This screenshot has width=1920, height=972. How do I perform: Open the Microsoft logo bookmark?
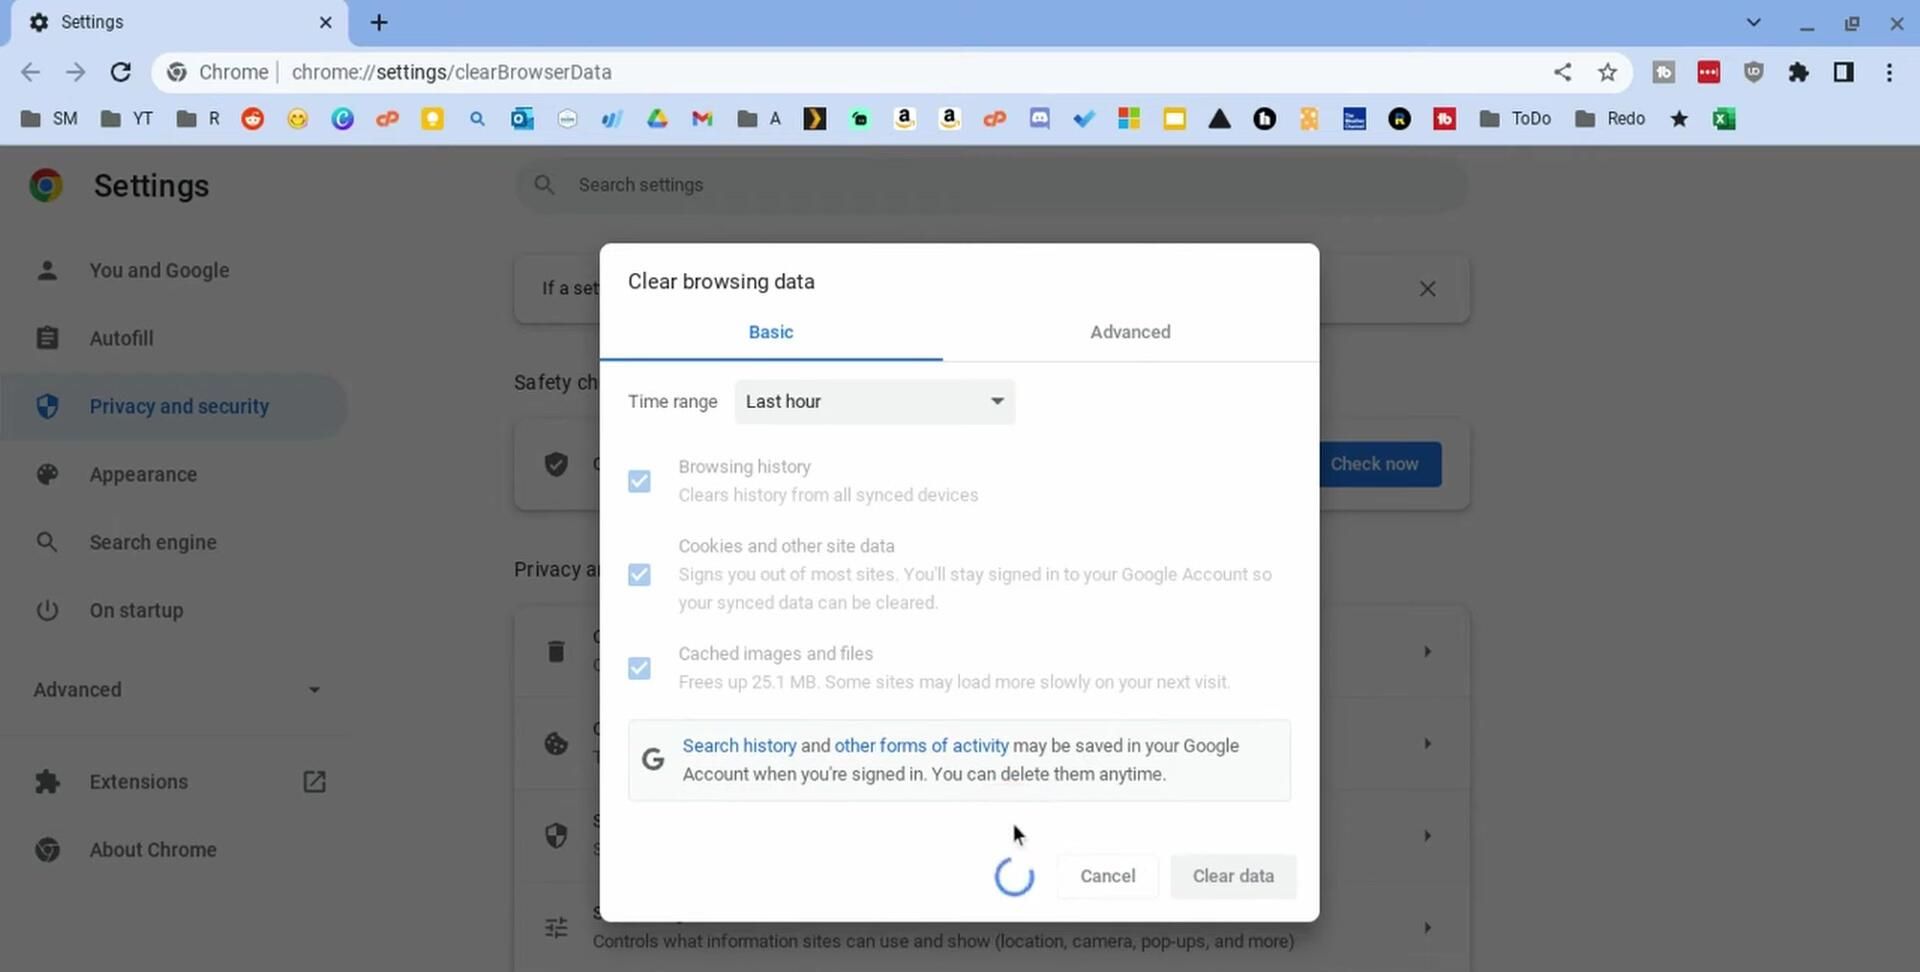pos(1129,119)
